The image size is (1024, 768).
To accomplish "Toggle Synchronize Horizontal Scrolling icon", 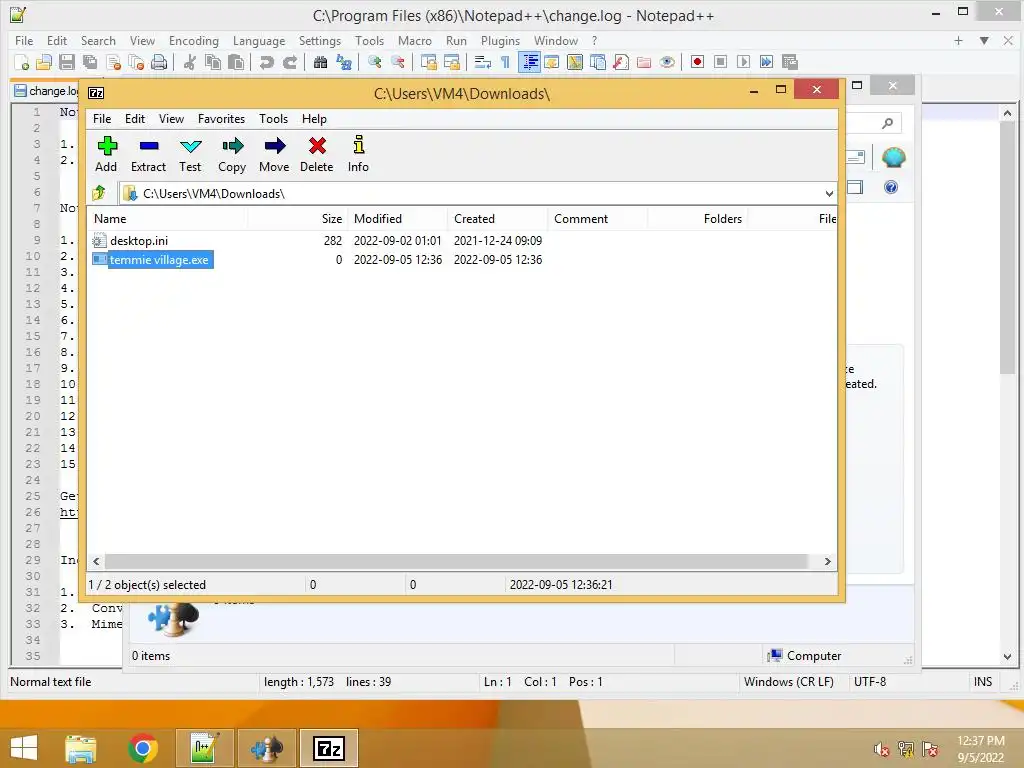I will (x=452, y=62).
